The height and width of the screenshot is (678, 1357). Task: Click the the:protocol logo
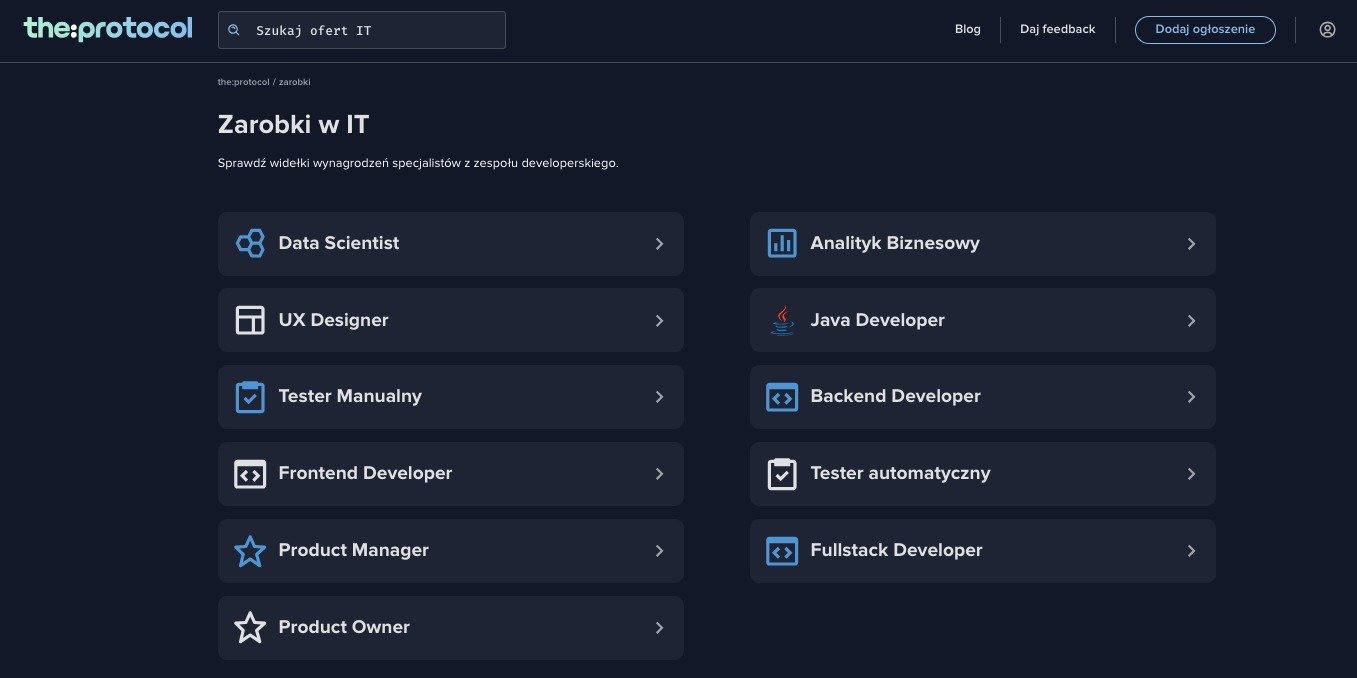coord(108,28)
